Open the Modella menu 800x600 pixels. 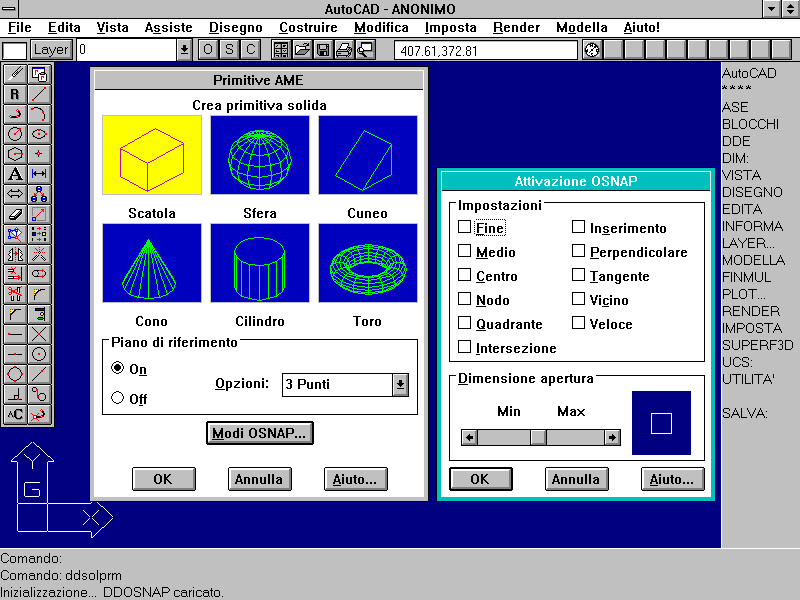[x=582, y=28]
